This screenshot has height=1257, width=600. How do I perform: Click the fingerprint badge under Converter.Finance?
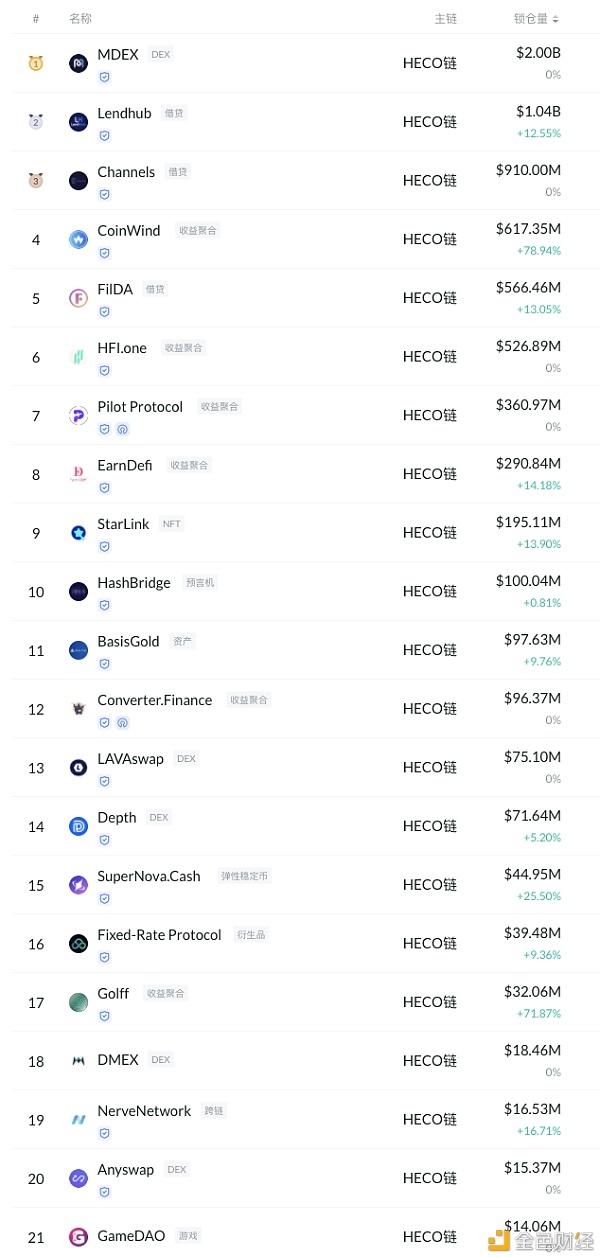[x=123, y=722]
